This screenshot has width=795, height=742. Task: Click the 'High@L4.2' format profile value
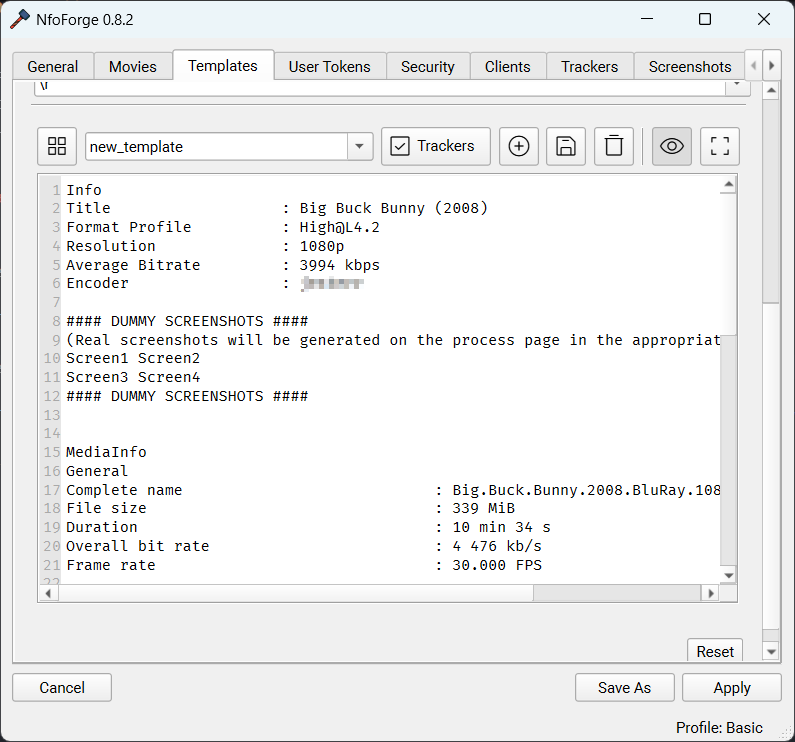click(339, 227)
